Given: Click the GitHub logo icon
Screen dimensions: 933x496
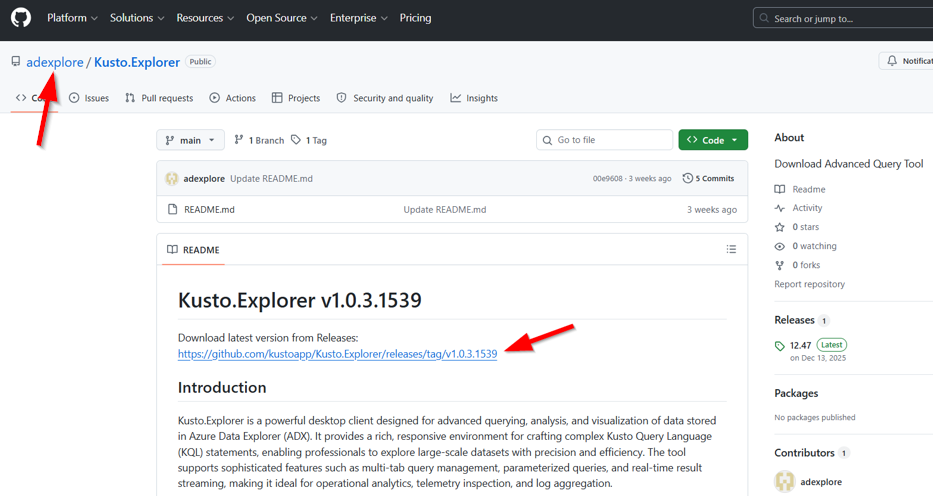Looking at the screenshot, I should [x=20, y=18].
